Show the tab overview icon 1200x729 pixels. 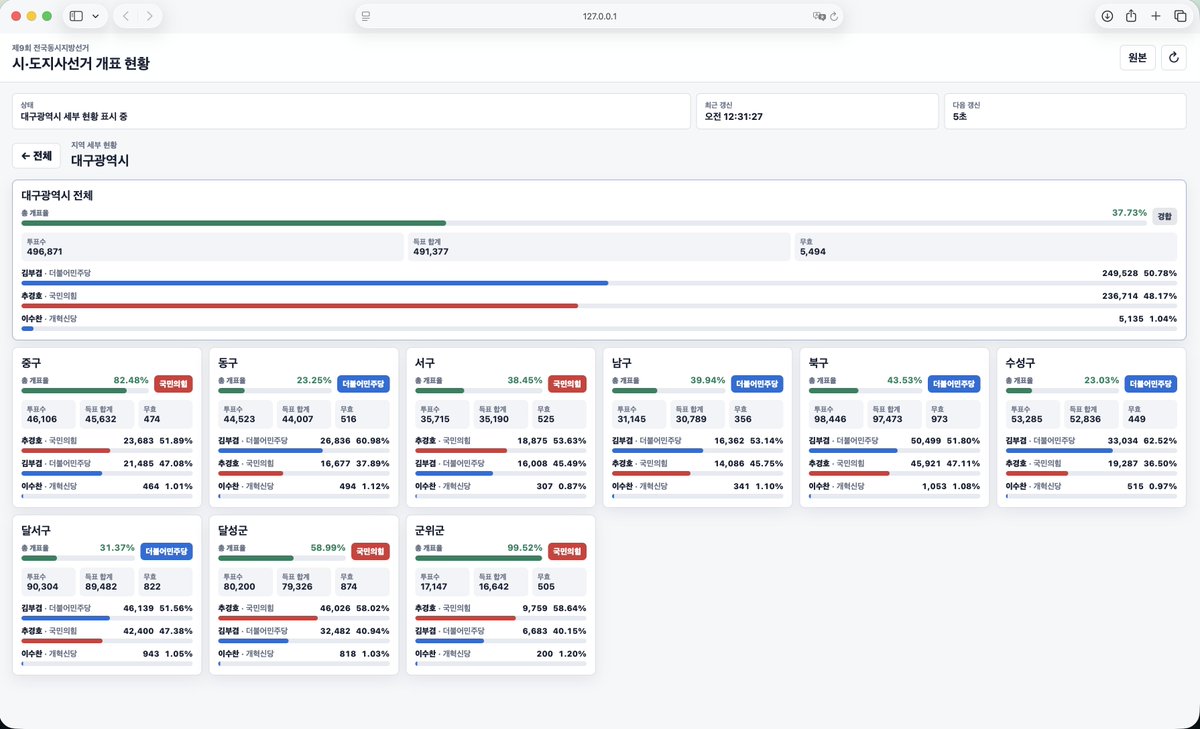click(1180, 16)
